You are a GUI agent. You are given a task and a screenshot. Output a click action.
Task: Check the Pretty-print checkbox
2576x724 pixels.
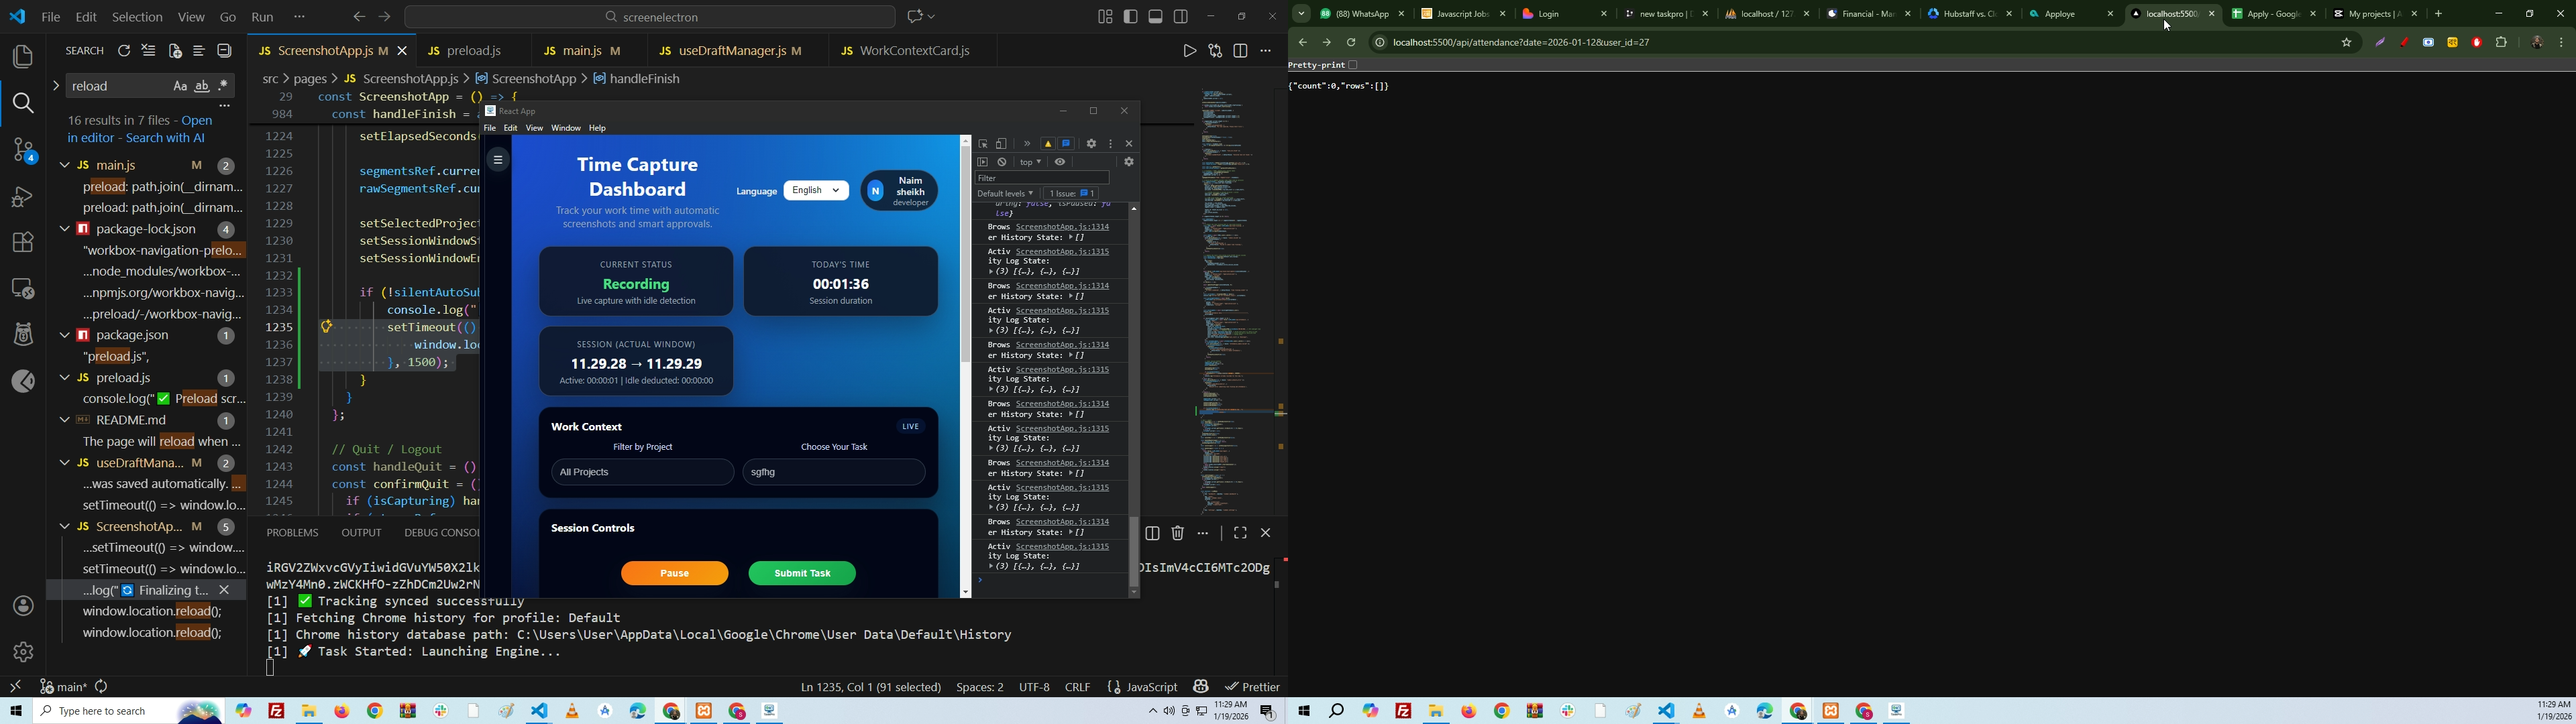(1353, 65)
